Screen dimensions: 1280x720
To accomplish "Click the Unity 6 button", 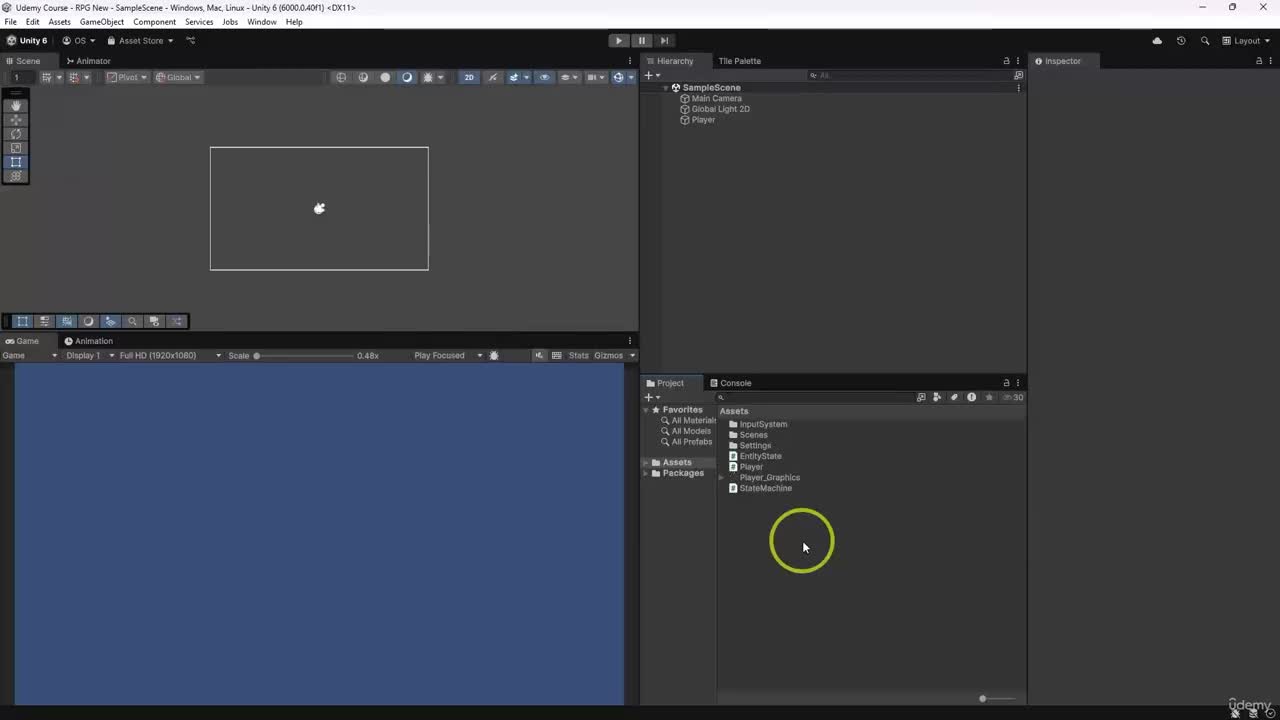I will pyautogui.click(x=27, y=41).
